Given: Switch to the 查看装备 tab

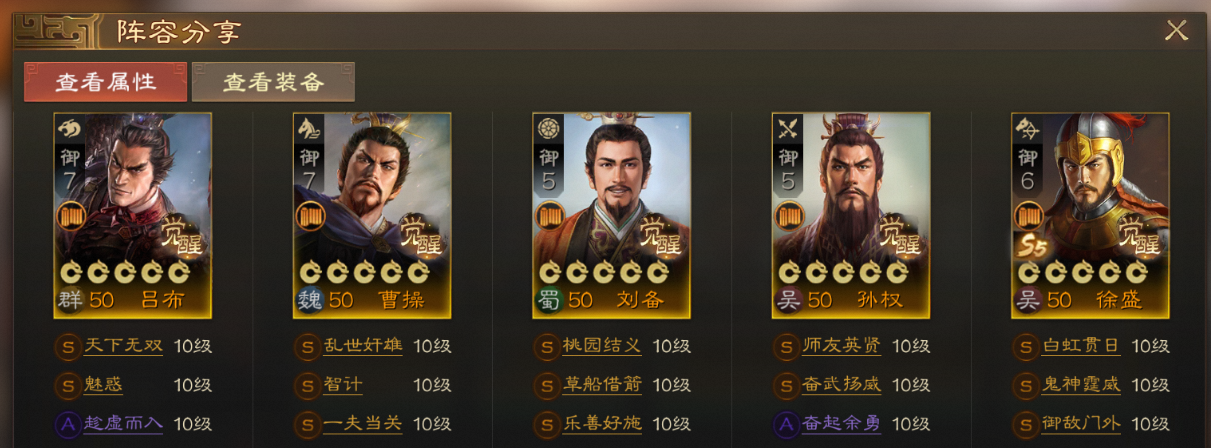Looking at the screenshot, I should pos(273,82).
